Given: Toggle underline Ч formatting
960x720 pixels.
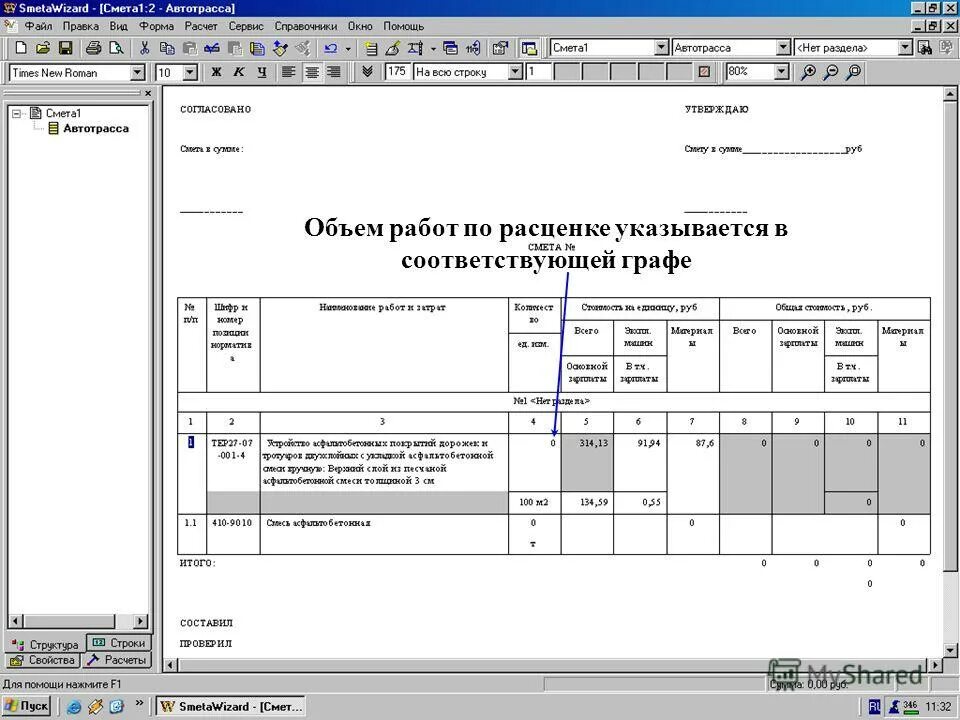Looking at the screenshot, I should pyautogui.click(x=261, y=72).
